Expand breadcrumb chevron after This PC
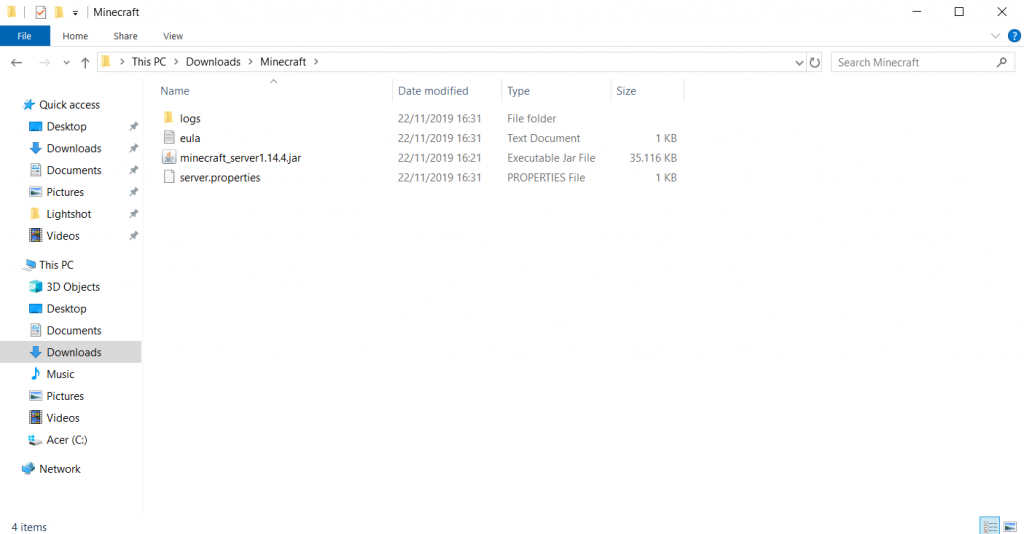Screen dimensions: 1024x534 pyautogui.click(x=176, y=62)
